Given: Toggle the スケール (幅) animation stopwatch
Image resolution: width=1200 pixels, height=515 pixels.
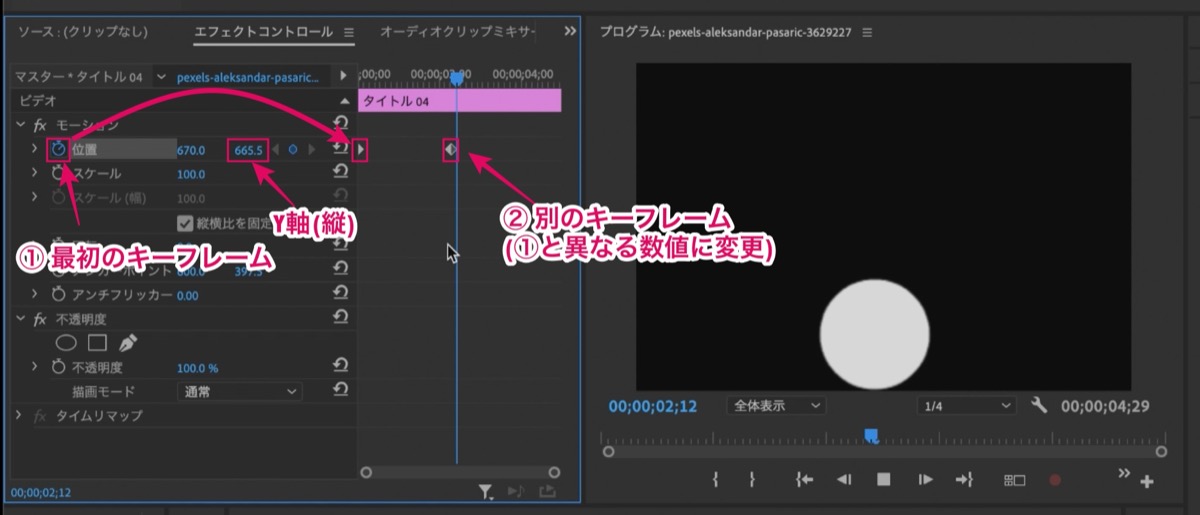Looking at the screenshot, I should point(58,198).
